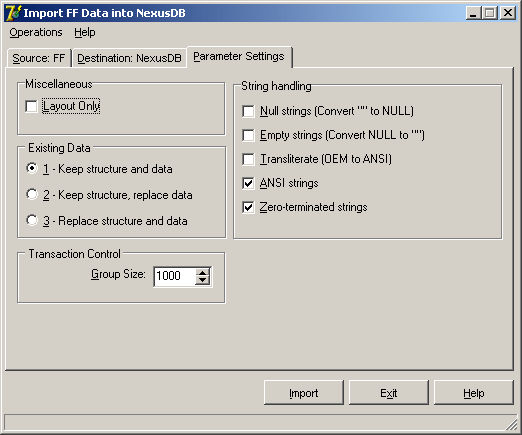The height and width of the screenshot is (435, 522).
Task: Click the application icon in title bar
Action: coord(13,13)
